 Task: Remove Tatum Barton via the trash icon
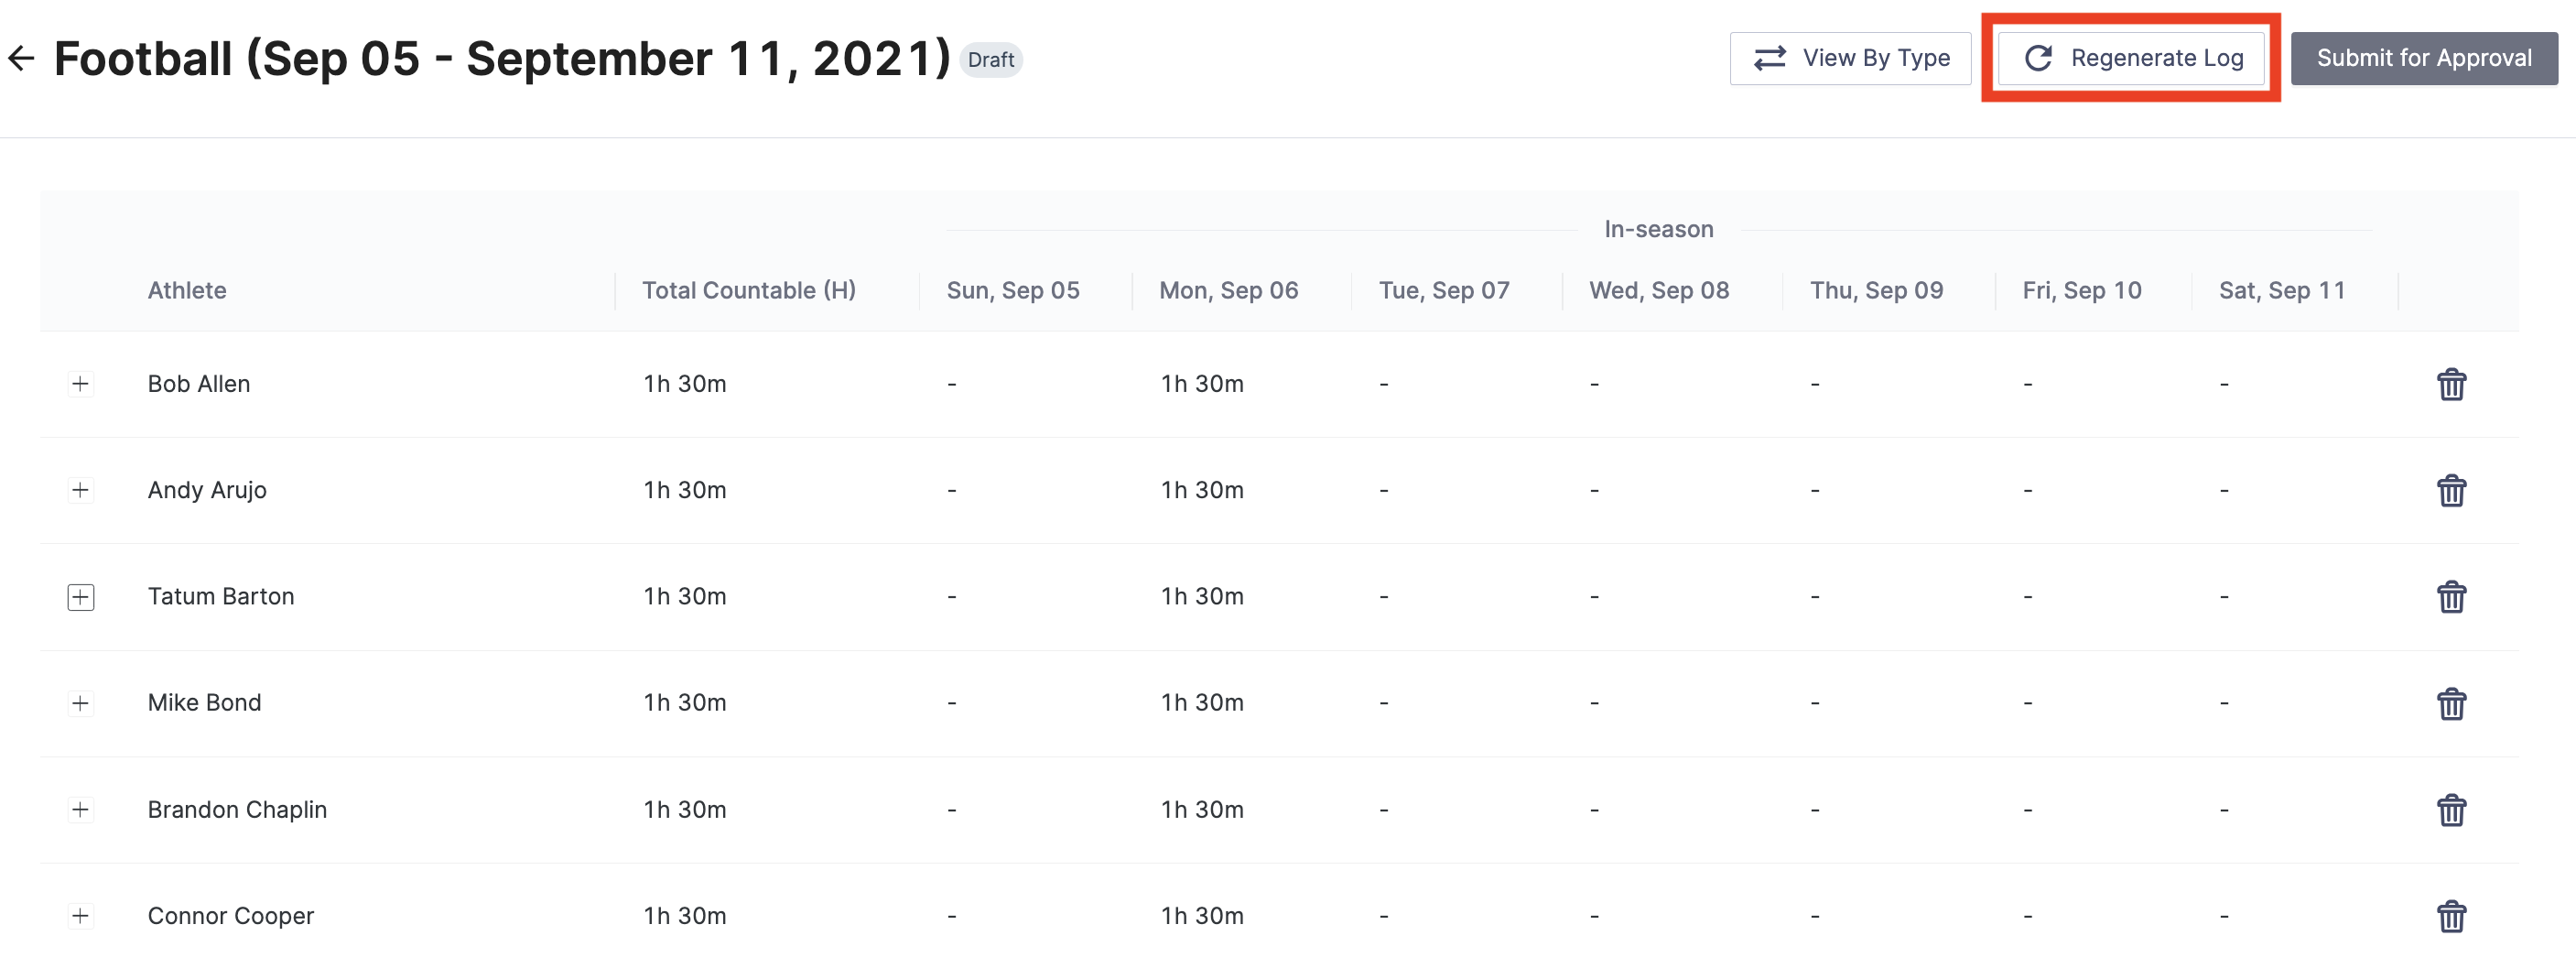[x=2452, y=597]
